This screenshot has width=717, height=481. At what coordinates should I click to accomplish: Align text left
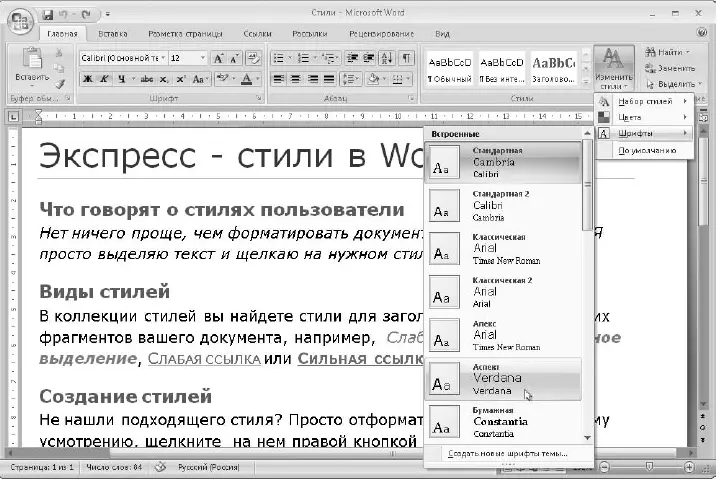[x=278, y=80]
